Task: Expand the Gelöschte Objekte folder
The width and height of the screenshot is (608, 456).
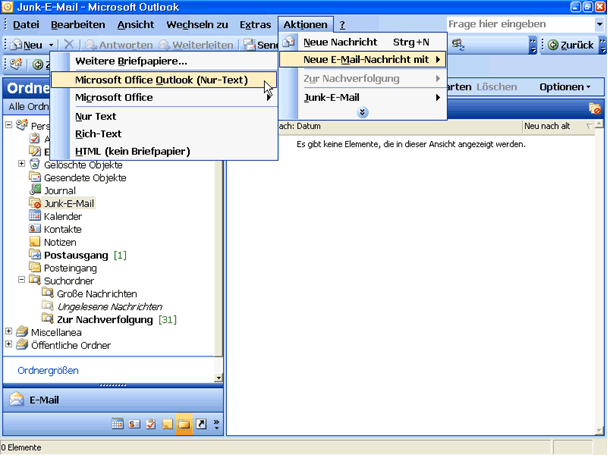Action: pyautogui.click(x=21, y=164)
